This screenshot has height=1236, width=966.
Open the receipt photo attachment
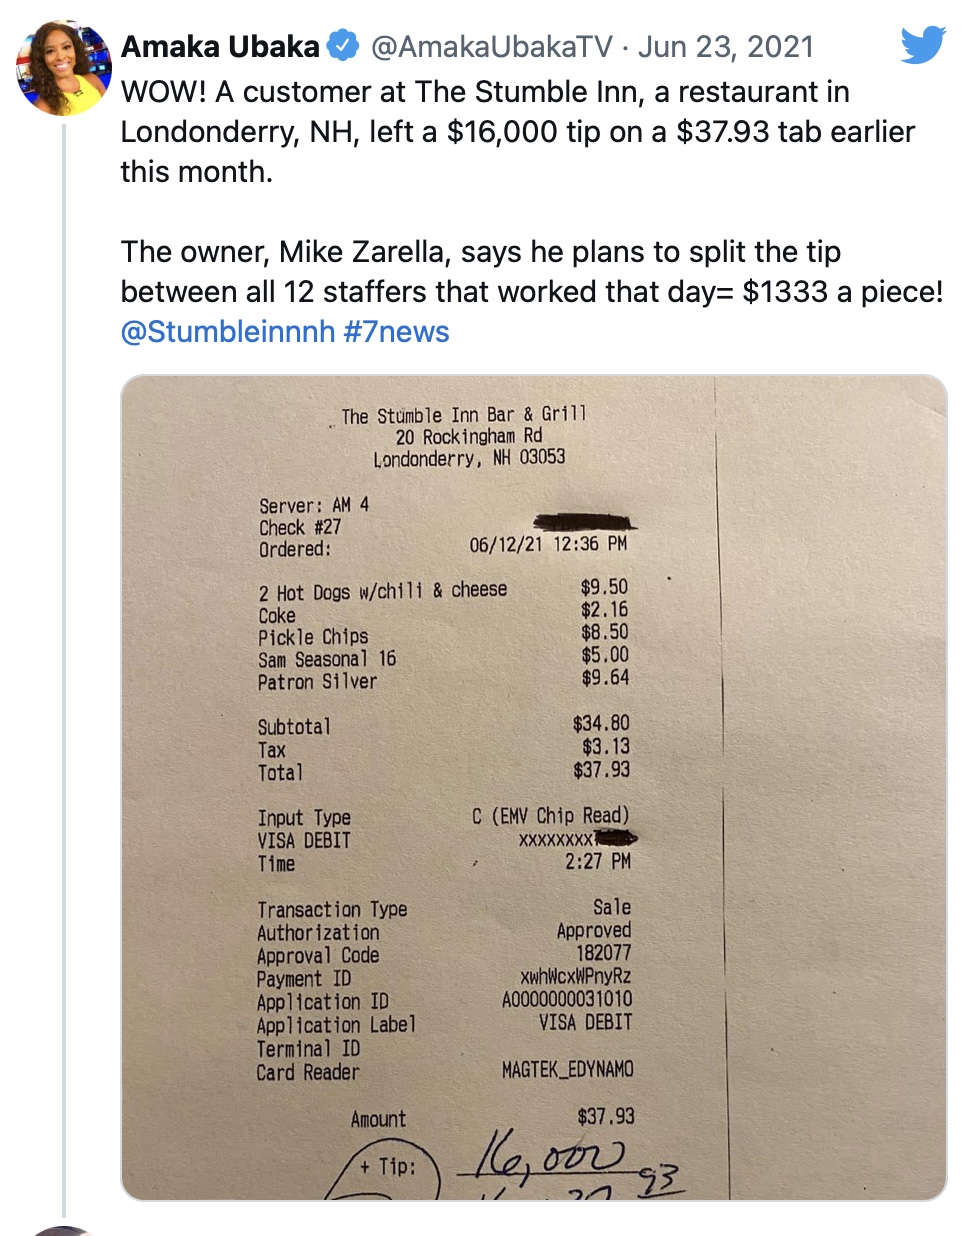point(534,788)
